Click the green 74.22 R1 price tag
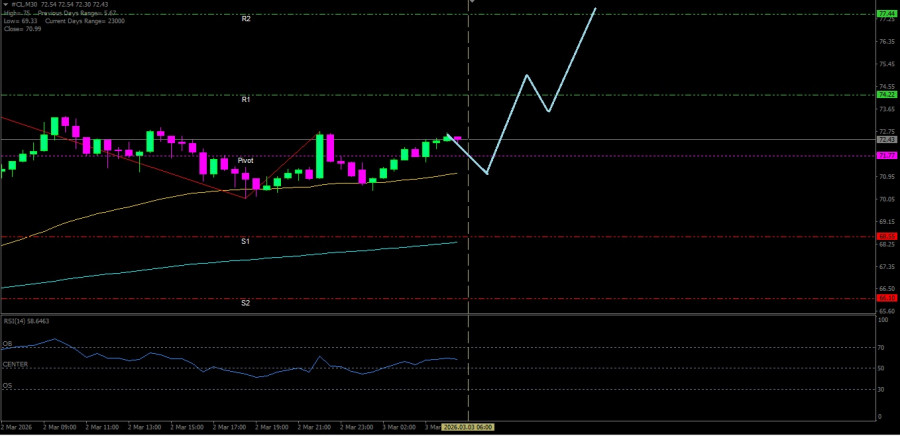Image resolution: width=900 pixels, height=436 pixels. pos(885,95)
